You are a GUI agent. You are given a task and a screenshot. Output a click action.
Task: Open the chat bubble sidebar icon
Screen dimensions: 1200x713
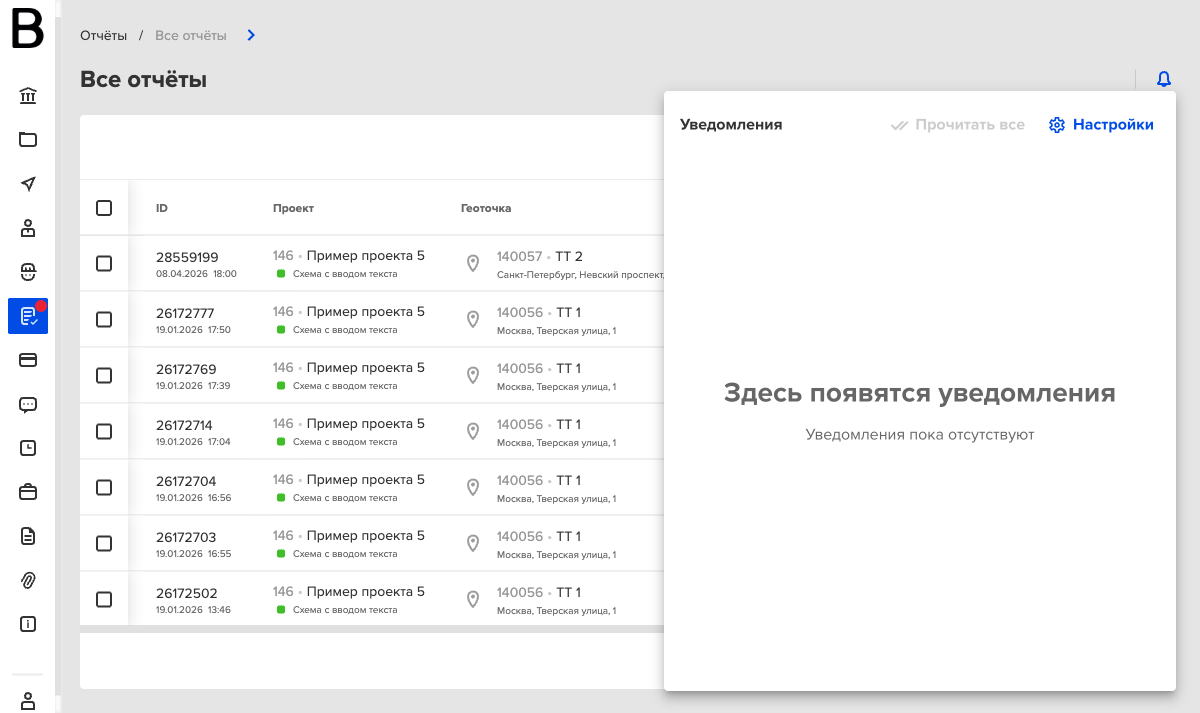click(28, 404)
